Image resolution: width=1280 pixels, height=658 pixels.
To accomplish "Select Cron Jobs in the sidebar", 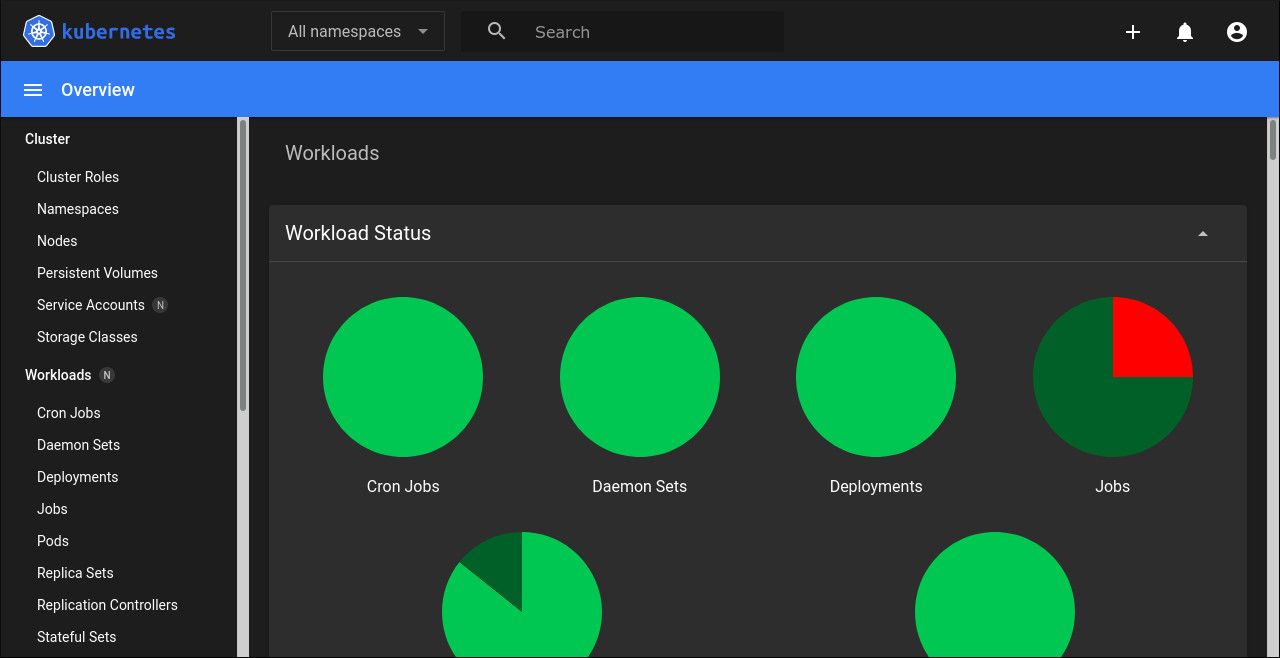I will pos(68,413).
